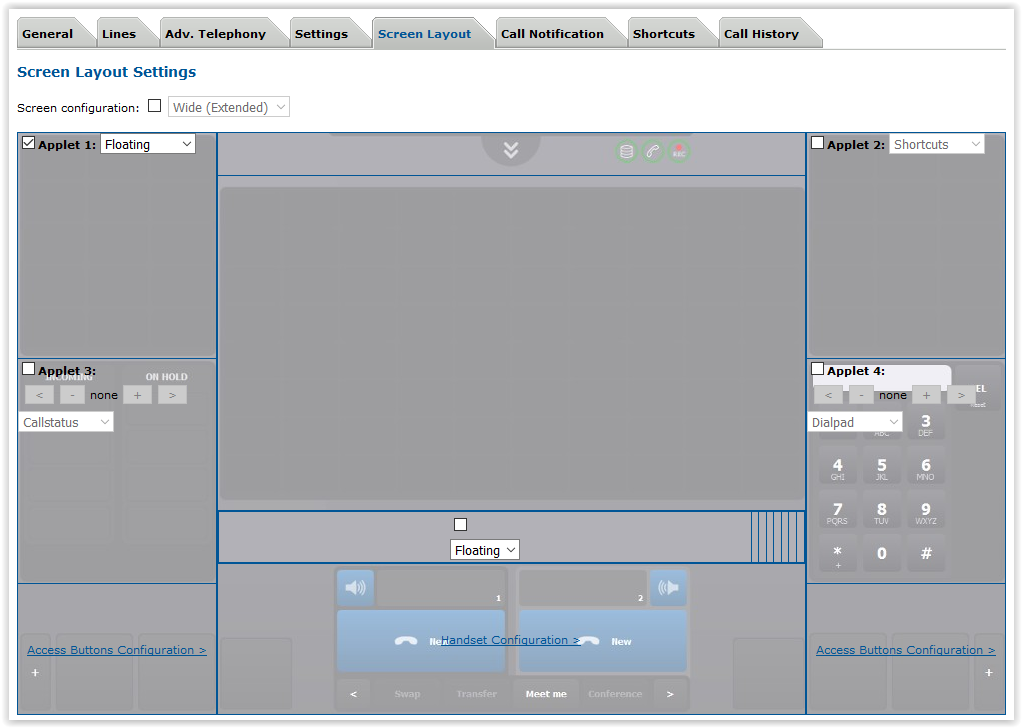
Task: Click the left speaker volume icon button
Action: point(355,588)
